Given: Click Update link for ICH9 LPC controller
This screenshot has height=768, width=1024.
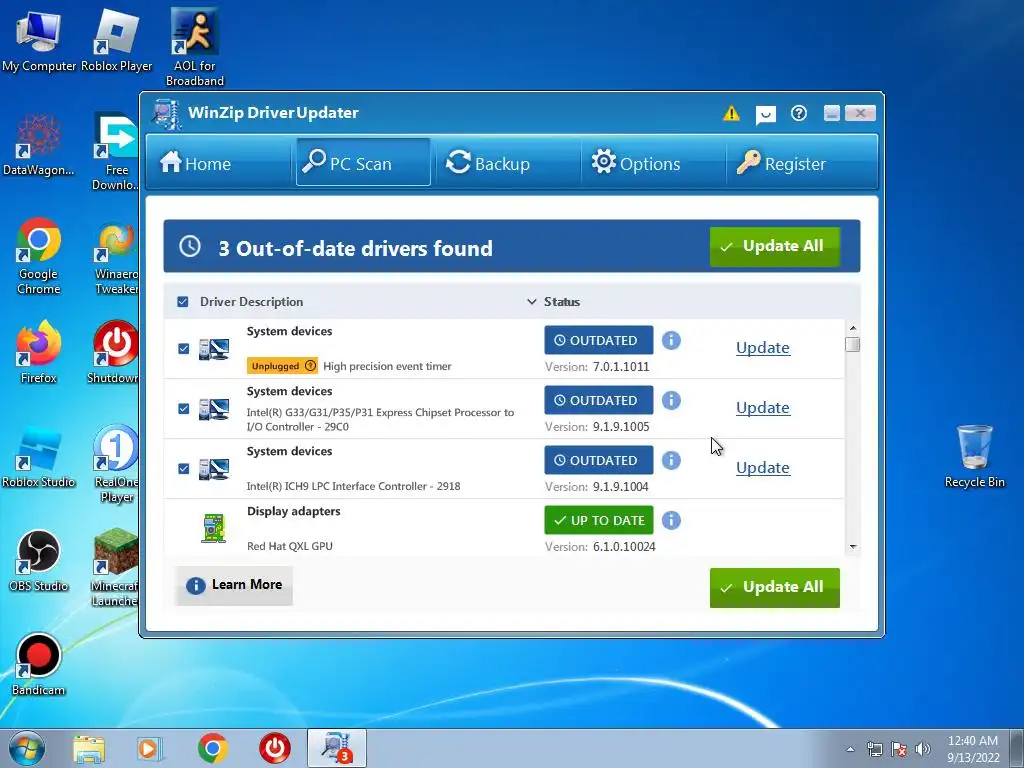Looking at the screenshot, I should pyautogui.click(x=763, y=468).
